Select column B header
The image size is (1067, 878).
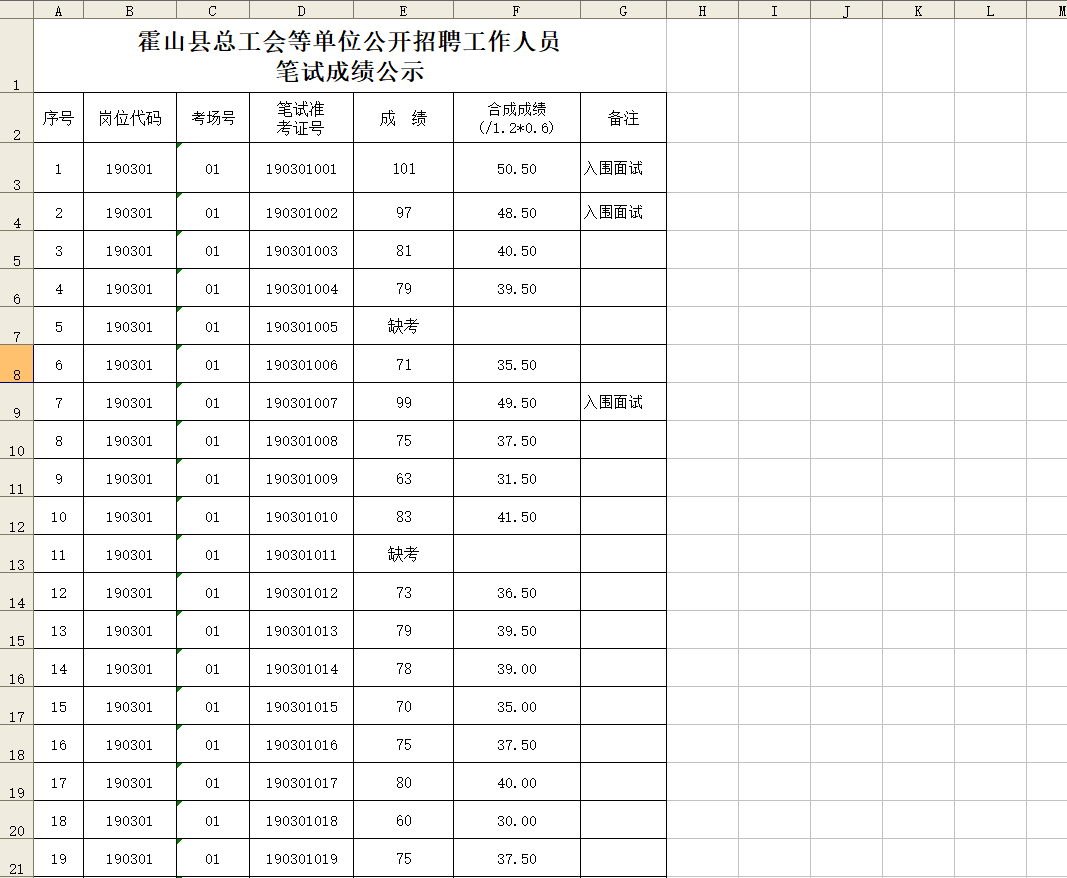point(130,10)
